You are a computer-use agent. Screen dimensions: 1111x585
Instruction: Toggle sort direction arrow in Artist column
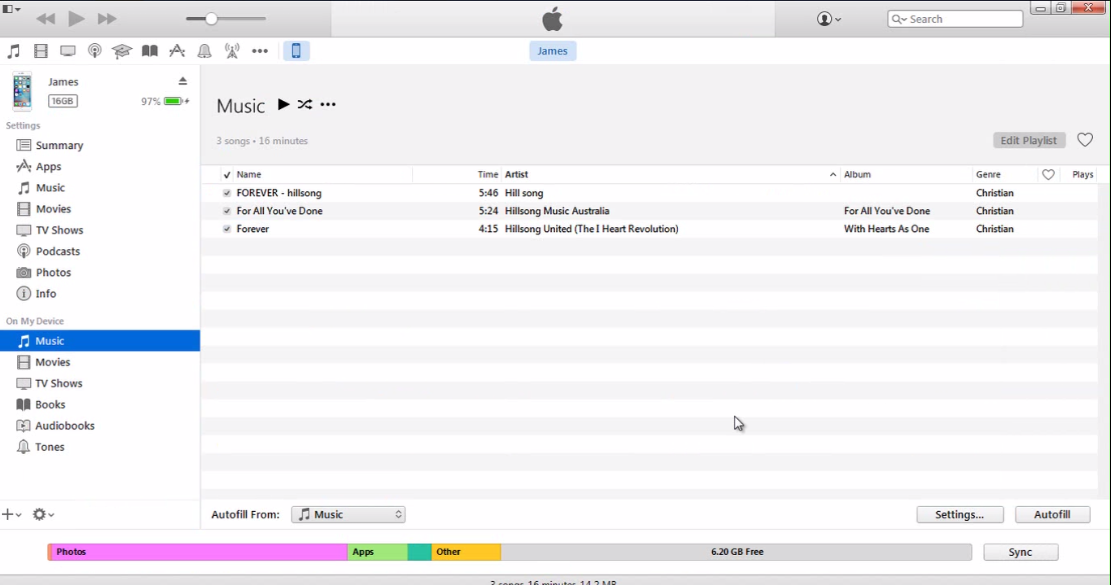(x=833, y=174)
